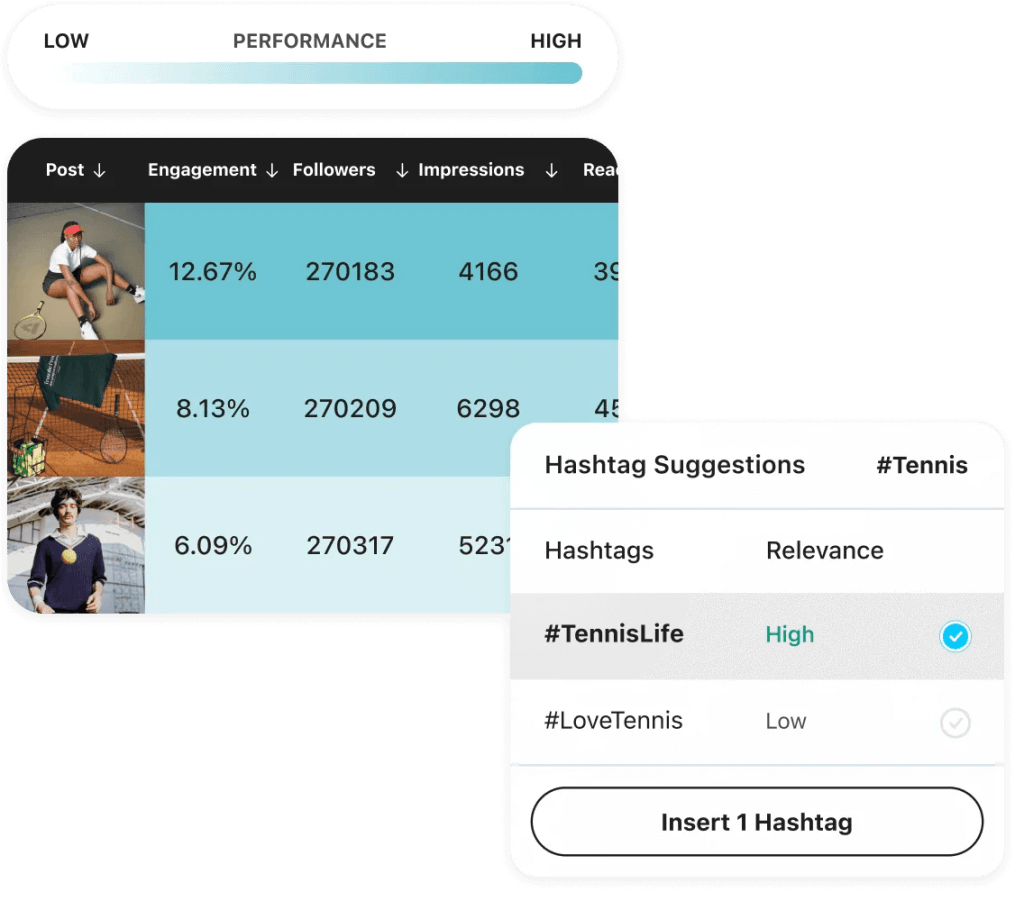The image size is (1024, 901).
Task: Sort table by Engagement column header
Action: 202,170
